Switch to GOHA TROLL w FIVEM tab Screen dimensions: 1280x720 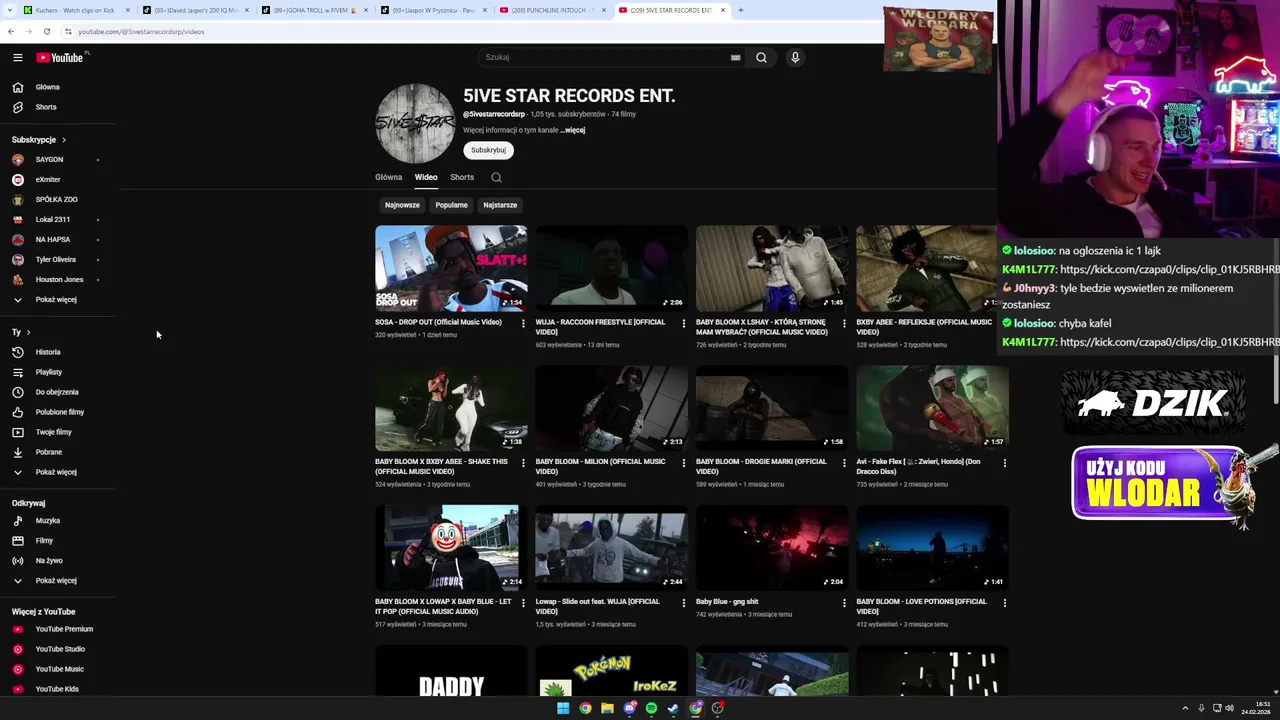click(313, 10)
